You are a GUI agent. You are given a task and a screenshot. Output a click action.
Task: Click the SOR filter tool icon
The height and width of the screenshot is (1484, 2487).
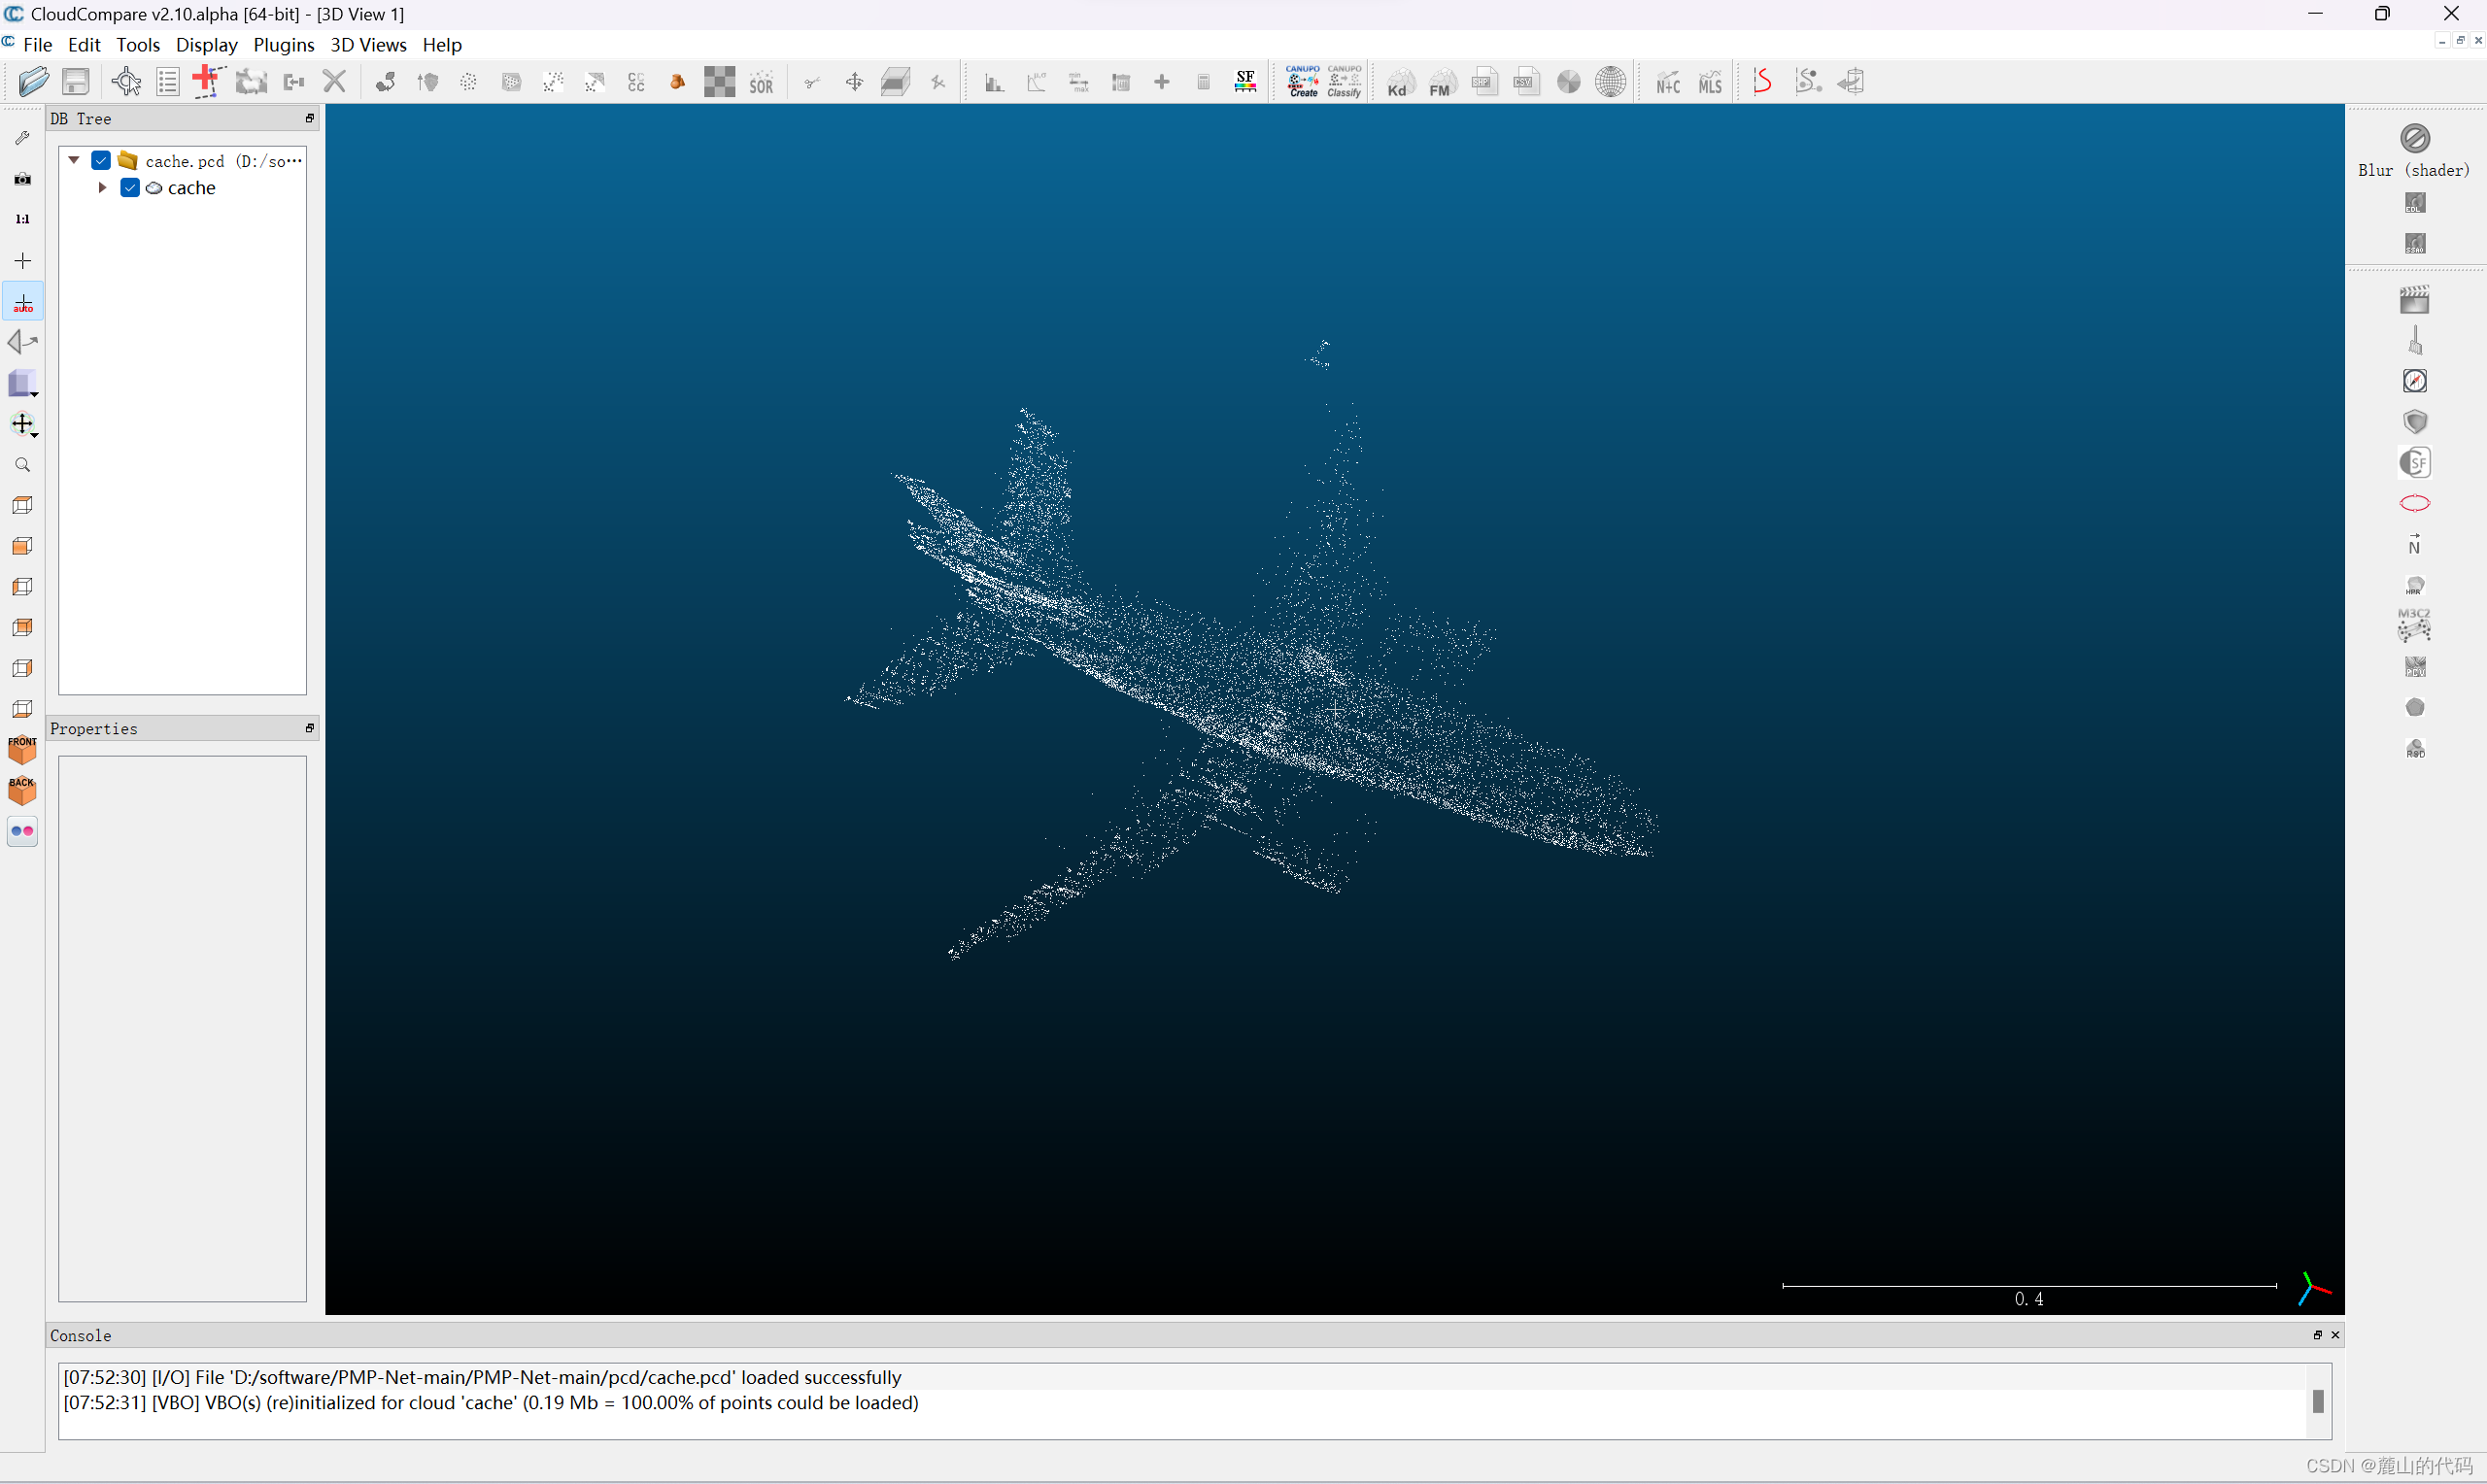coord(761,82)
